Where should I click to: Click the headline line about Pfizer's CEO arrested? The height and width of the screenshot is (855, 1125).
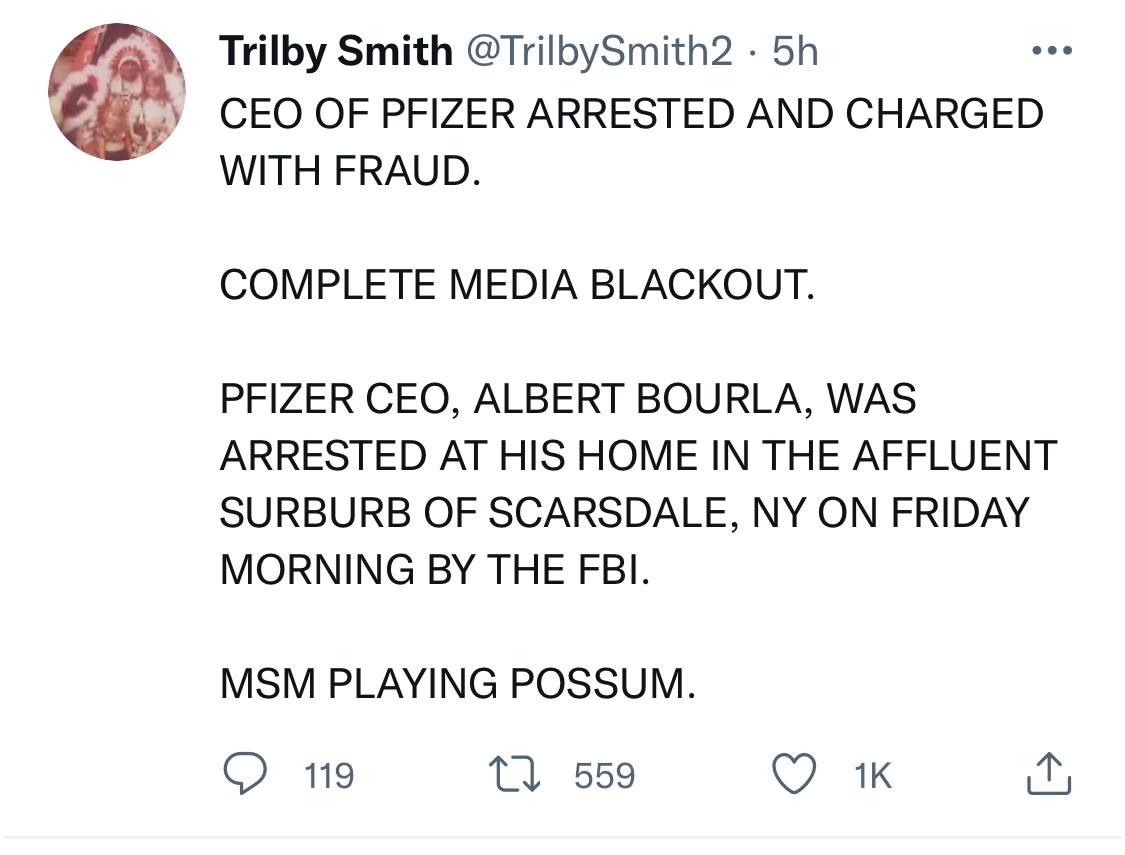coord(630,114)
